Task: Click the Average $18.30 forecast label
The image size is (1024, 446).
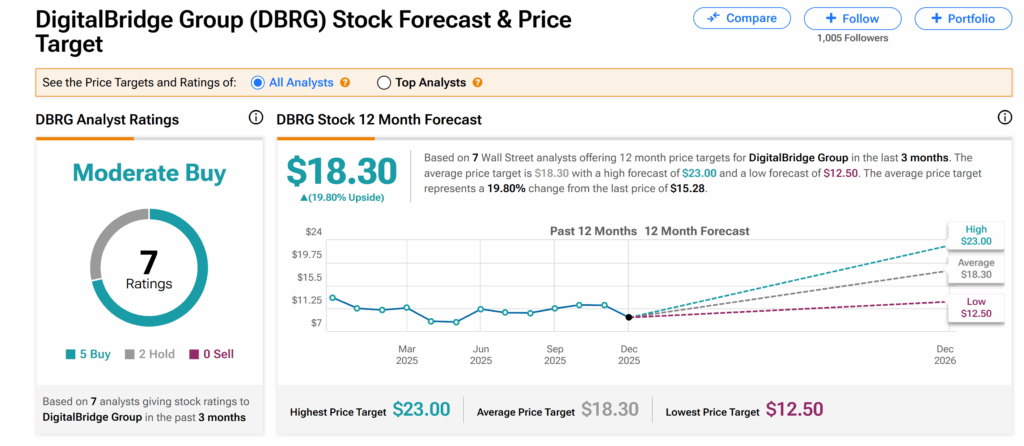Action: coord(976,268)
